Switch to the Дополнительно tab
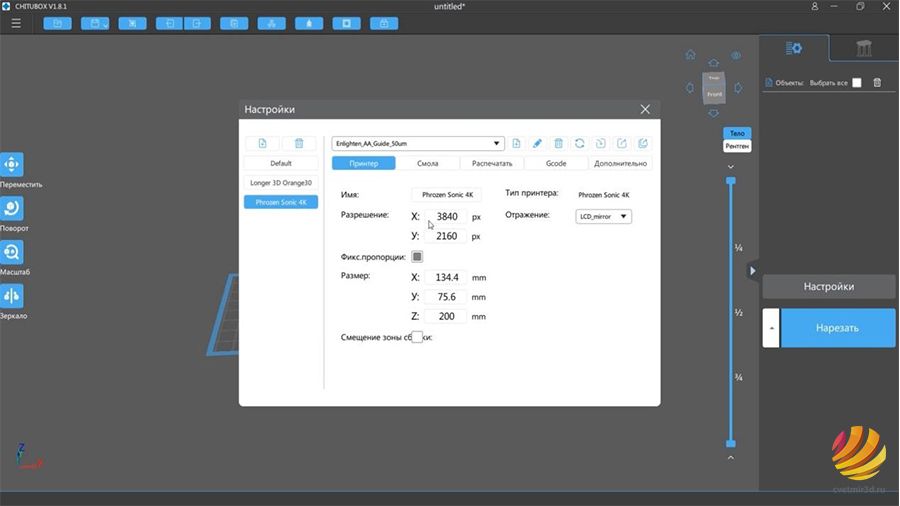The height and width of the screenshot is (506, 900). tap(620, 163)
